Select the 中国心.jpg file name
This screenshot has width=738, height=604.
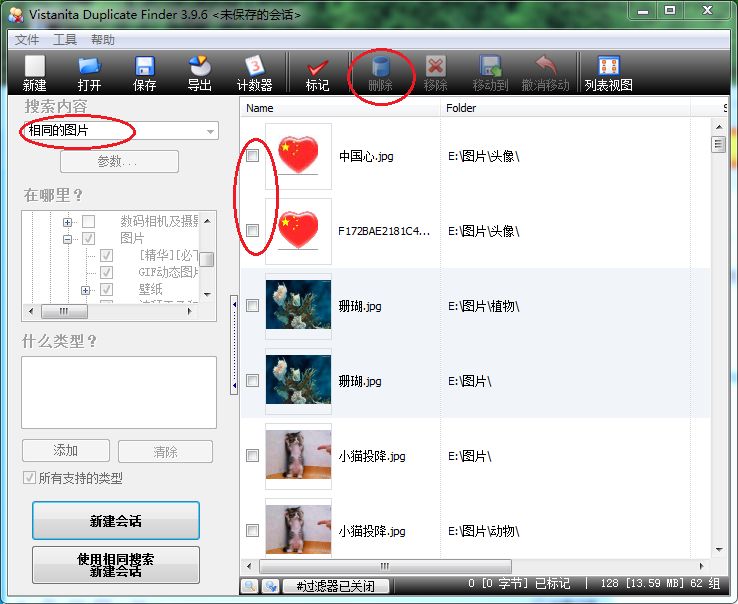pyautogui.click(x=366, y=156)
